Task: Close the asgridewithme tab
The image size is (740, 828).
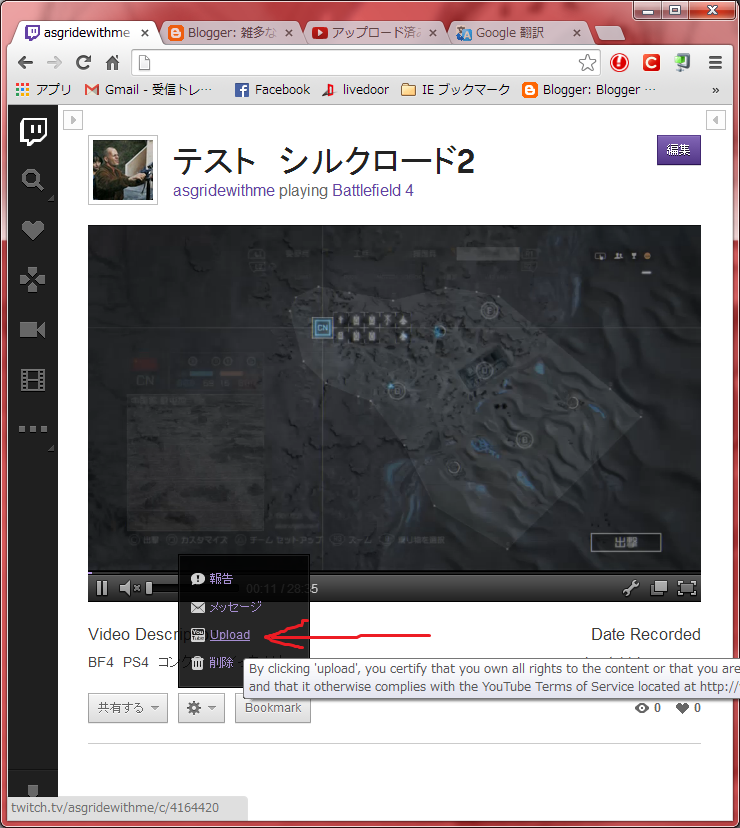Action: coord(145,33)
